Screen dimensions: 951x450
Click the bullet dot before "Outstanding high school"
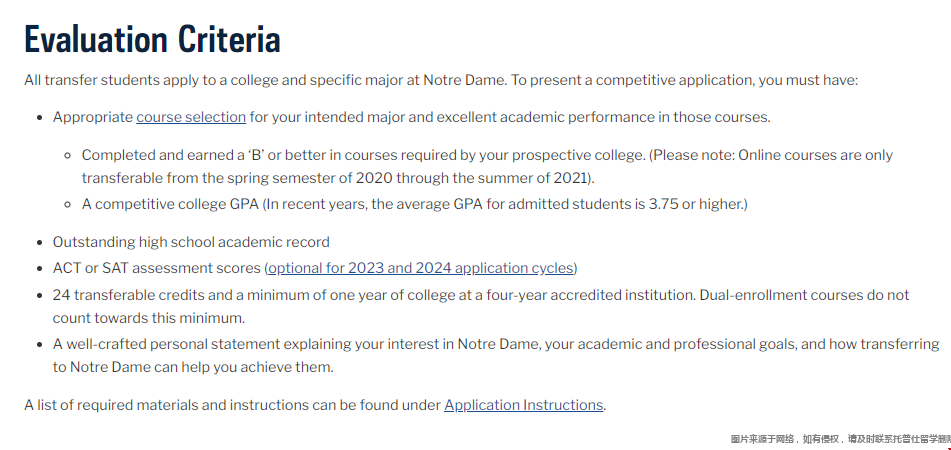[x=41, y=243]
